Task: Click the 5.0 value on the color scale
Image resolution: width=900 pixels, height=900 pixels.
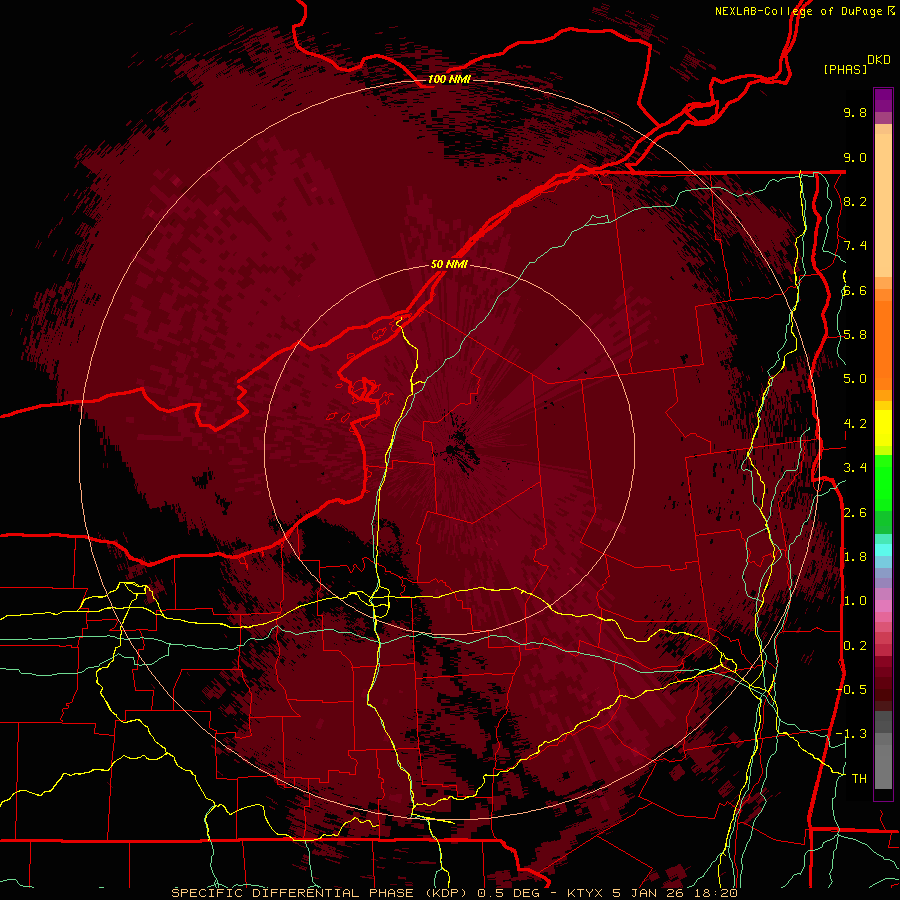Action: [855, 379]
